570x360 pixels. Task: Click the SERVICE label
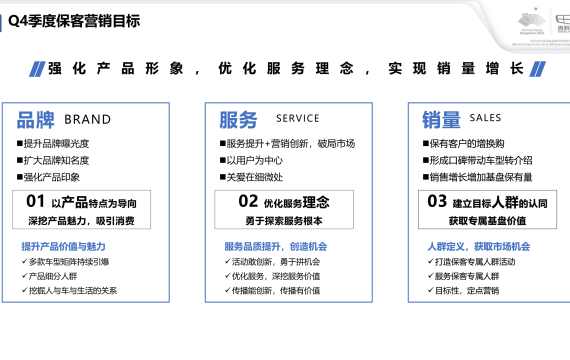click(298, 118)
